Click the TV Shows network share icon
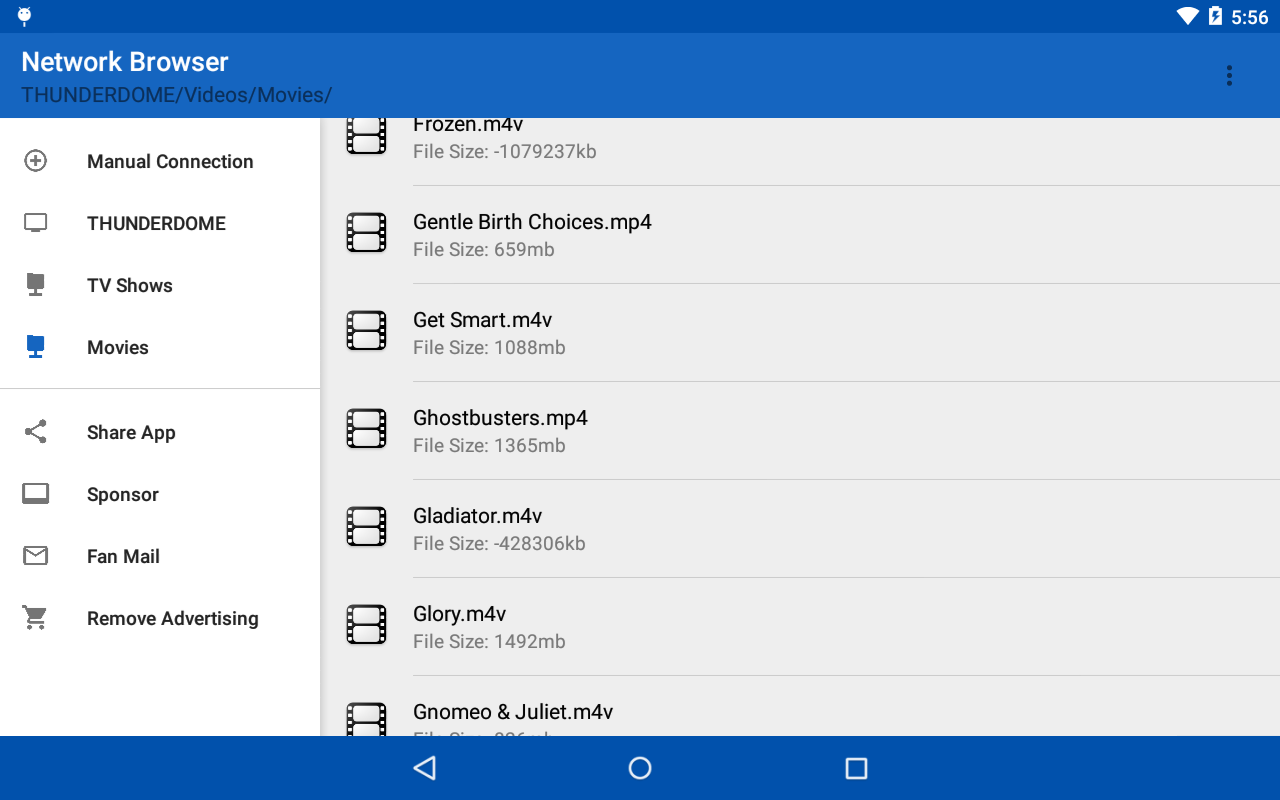The image size is (1280, 800). pyautogui.click(x=35, y=285)
